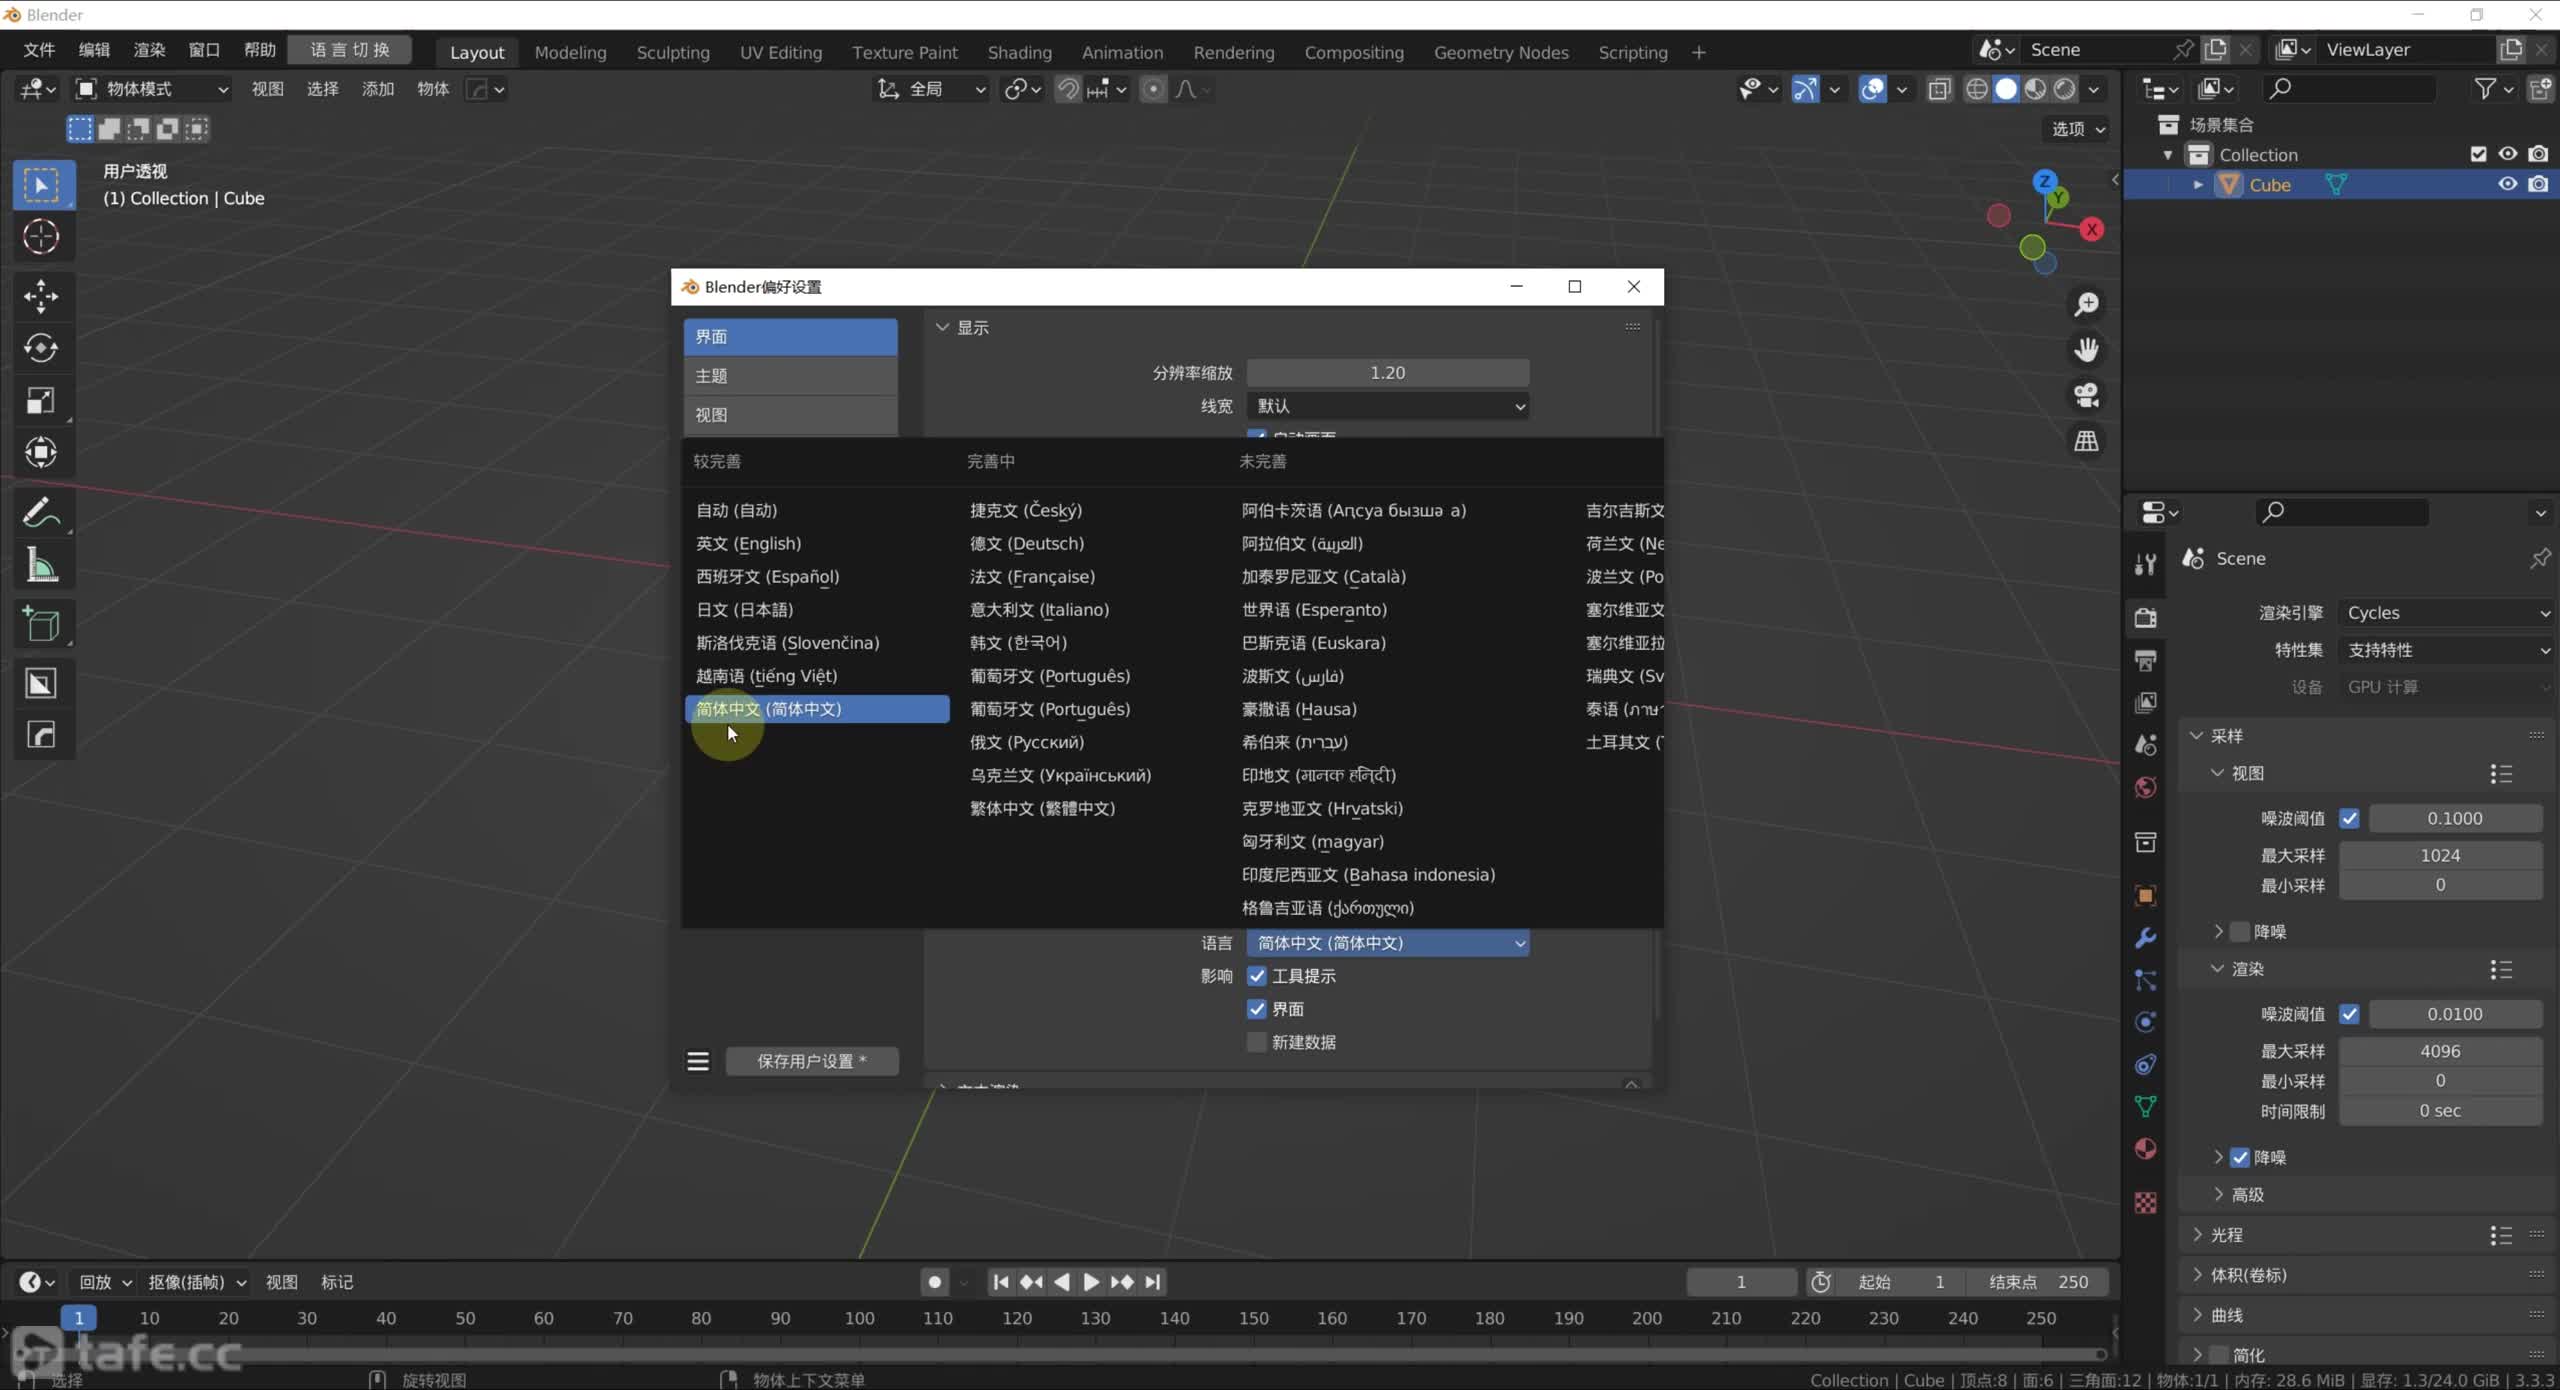Select the Measure tool

click(x=41, y=565)
